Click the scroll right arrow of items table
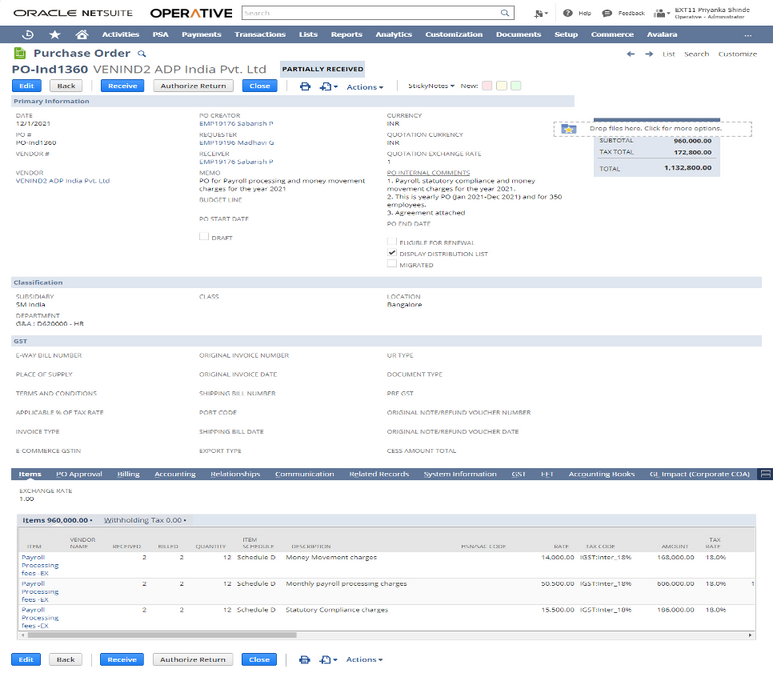 point(750,635)
